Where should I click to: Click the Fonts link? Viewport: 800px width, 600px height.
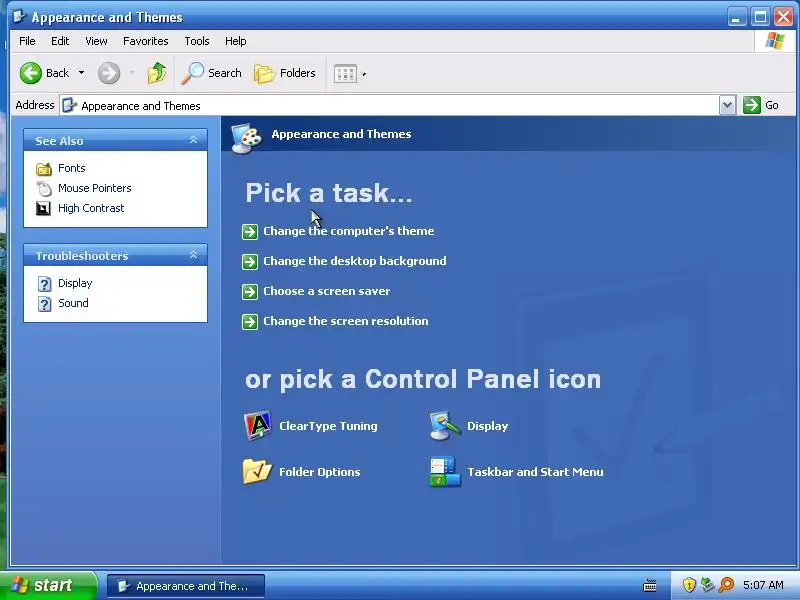click(x=71, y=168)
